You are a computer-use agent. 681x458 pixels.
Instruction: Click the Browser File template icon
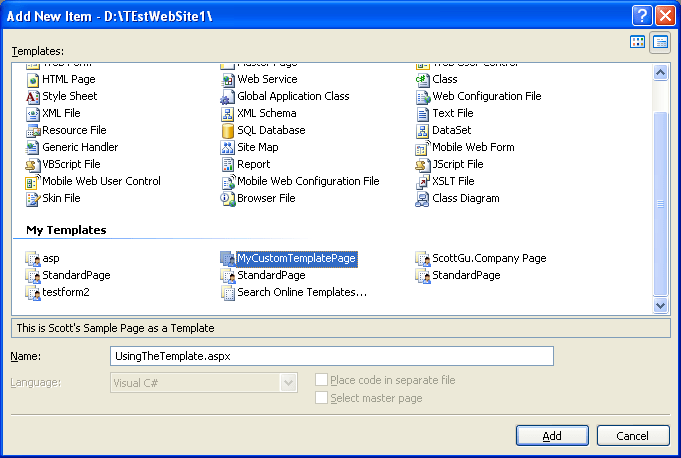point(228,199)
